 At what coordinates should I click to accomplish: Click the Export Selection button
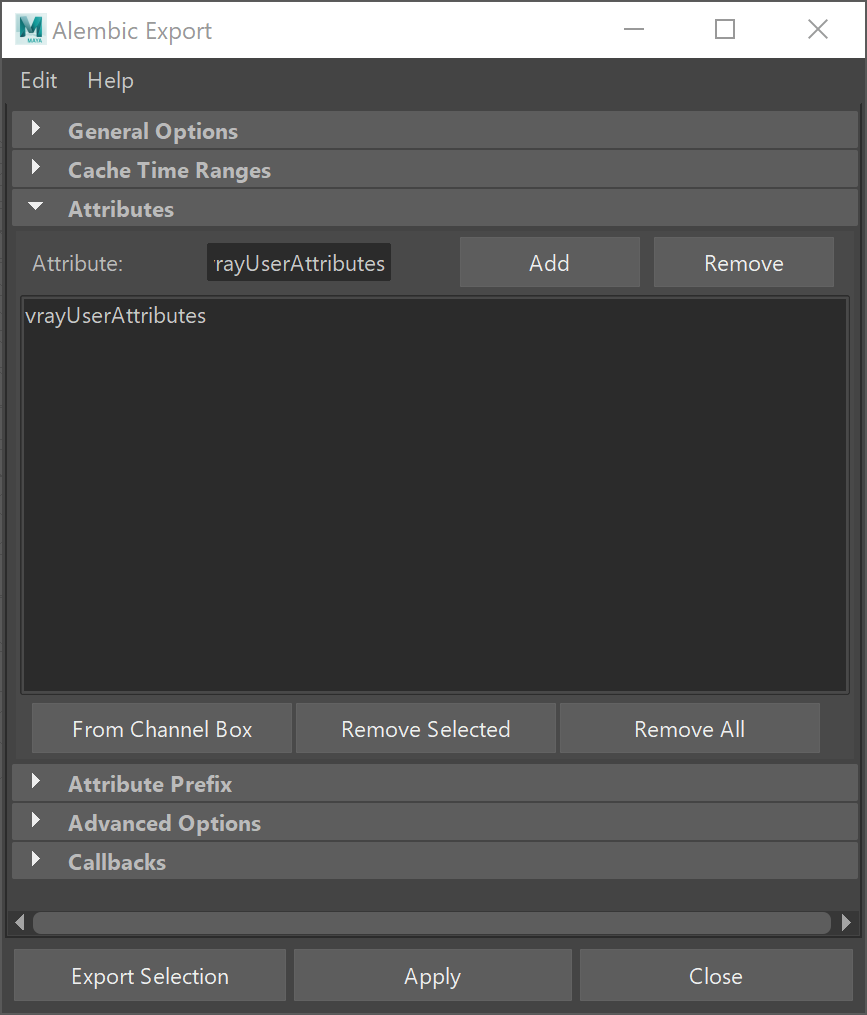pos(150,976)
